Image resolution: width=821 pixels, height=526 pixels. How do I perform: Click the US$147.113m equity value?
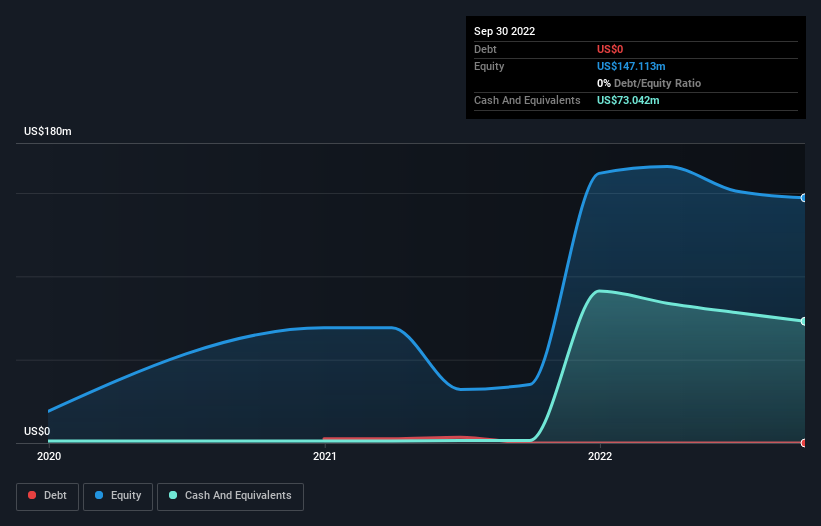coord(631,66)
